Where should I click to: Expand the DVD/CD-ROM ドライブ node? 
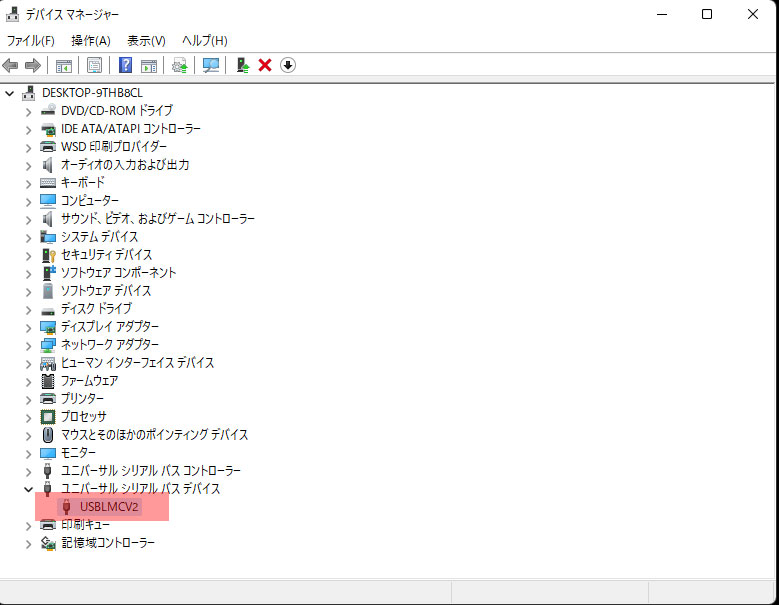click(28, 111)
